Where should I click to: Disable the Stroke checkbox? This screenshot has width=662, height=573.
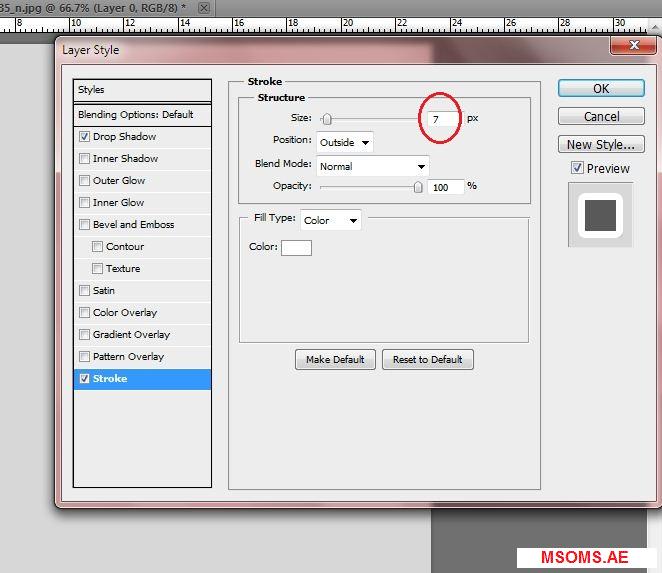[85, 379]
